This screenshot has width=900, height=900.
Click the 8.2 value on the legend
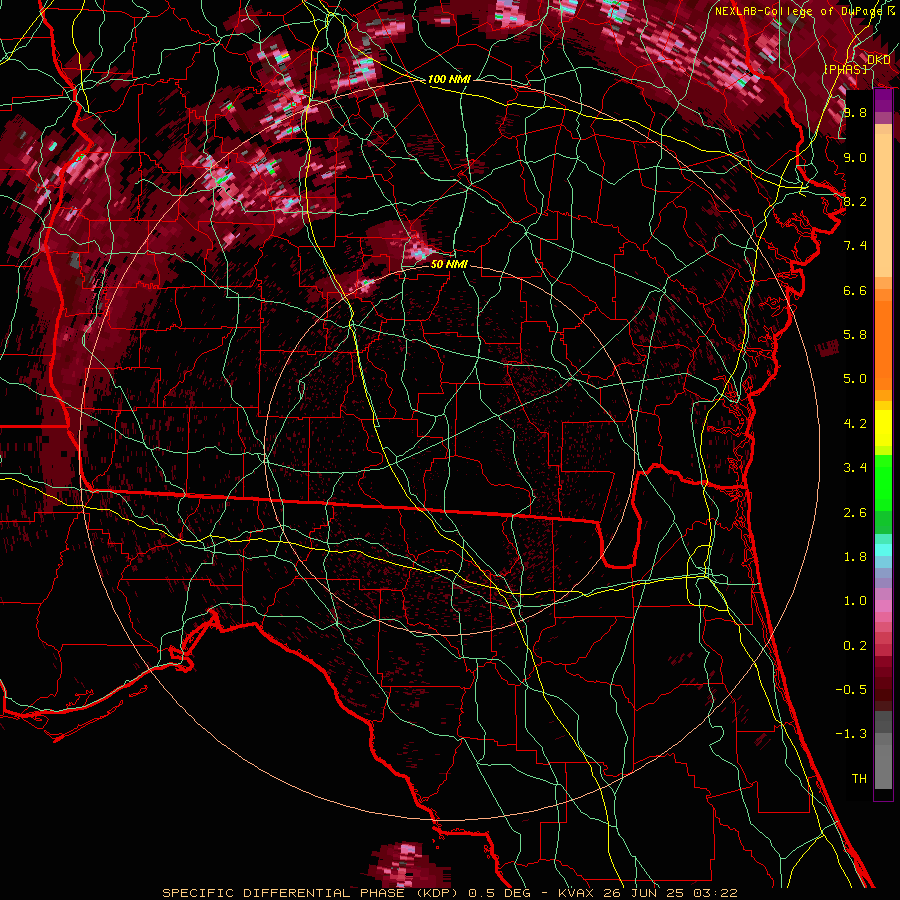pos(855,201)
